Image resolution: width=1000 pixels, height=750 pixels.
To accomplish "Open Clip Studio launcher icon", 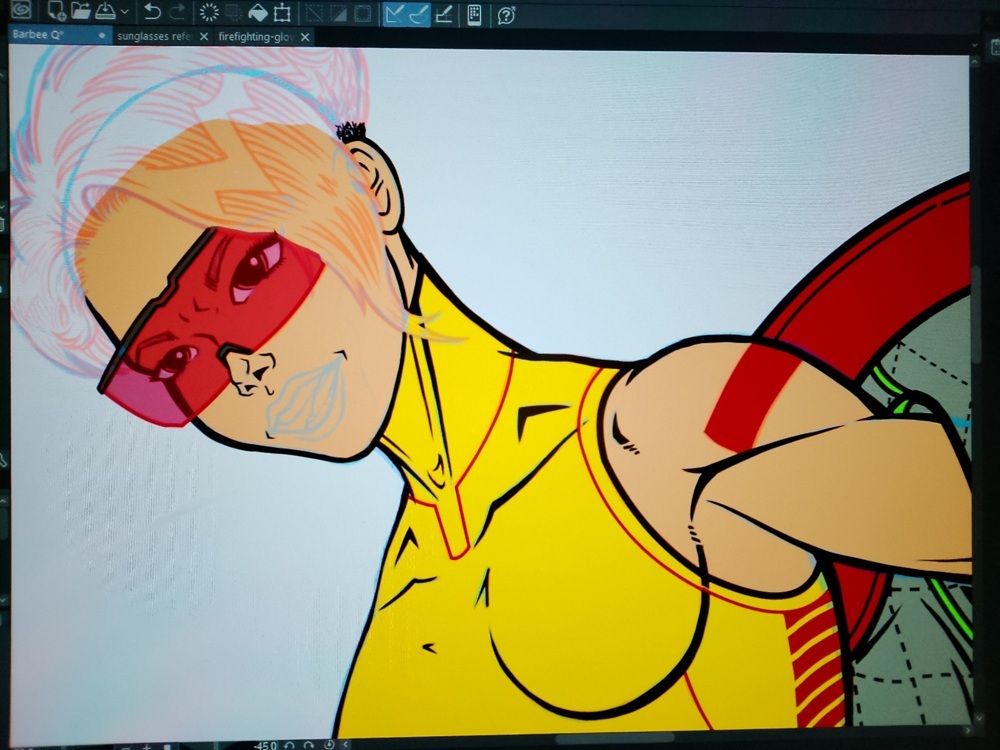I will tap(20, 12).
